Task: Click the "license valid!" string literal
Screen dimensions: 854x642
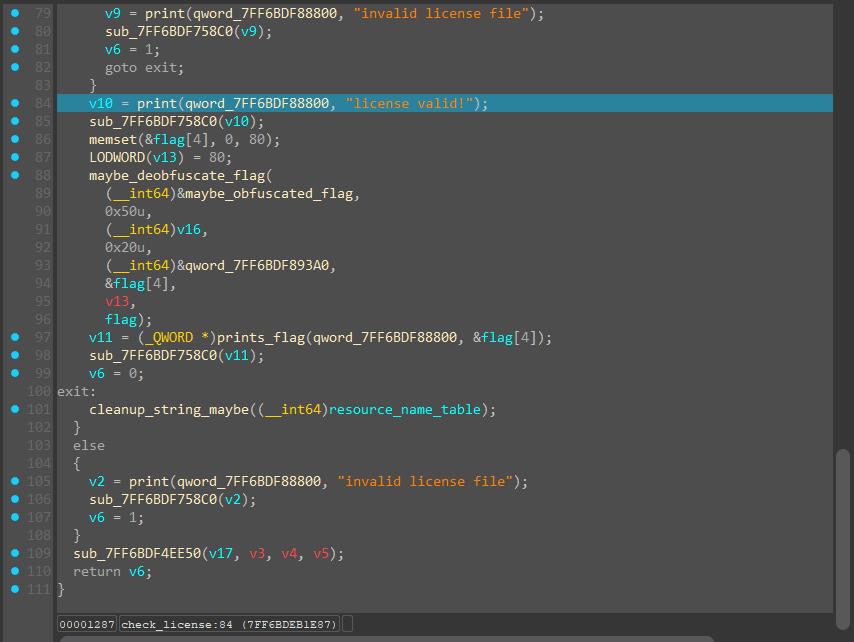Action: click(411, 104)
